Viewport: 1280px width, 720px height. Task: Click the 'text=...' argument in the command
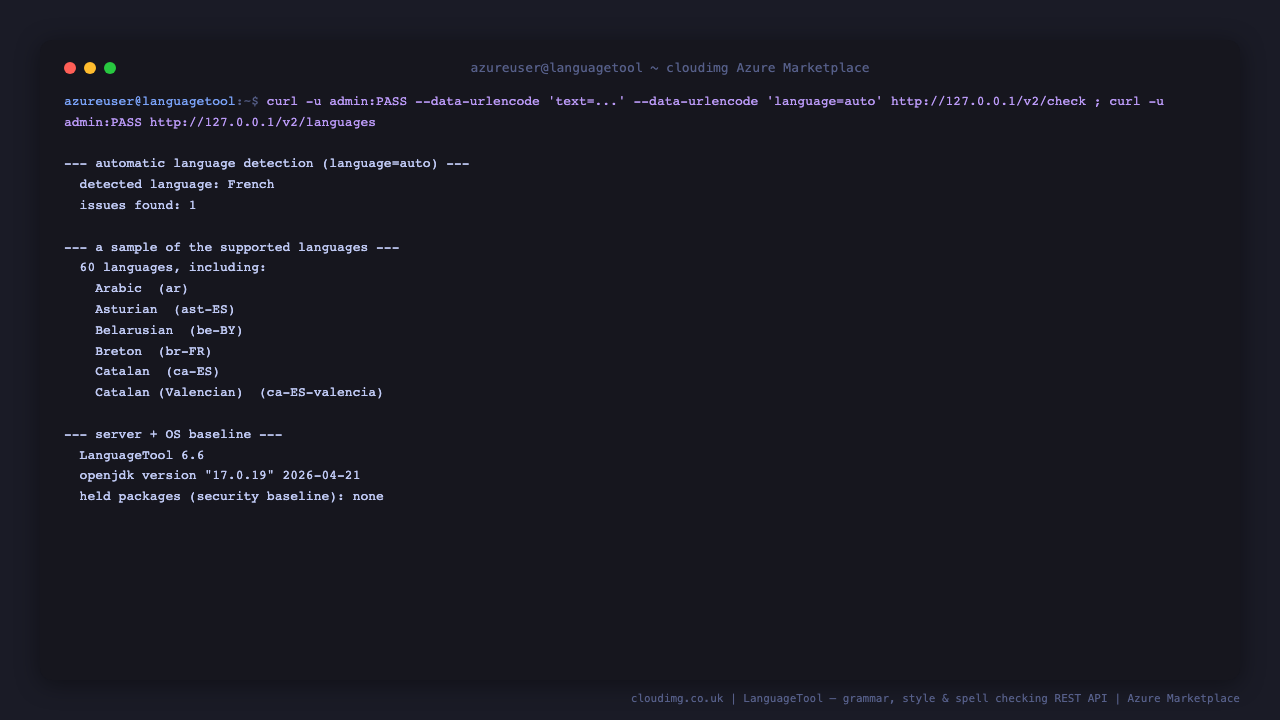pos(587,101)
